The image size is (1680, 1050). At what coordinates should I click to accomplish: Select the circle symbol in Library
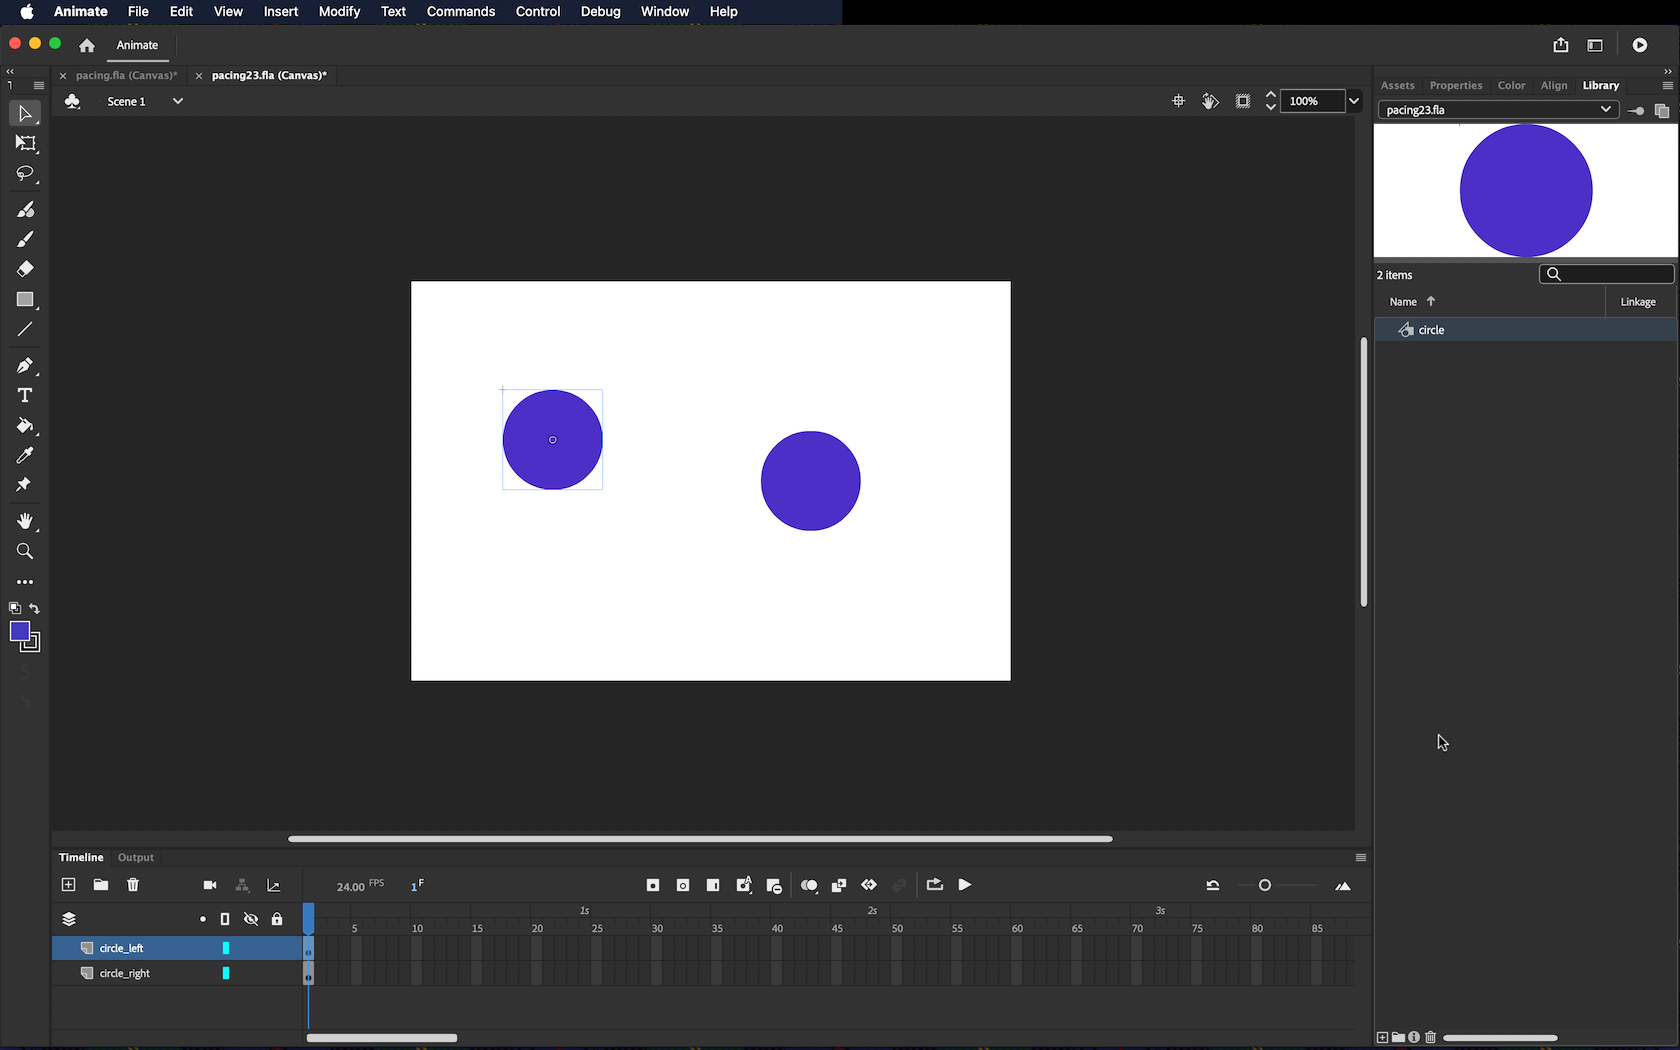(1431, 330)
